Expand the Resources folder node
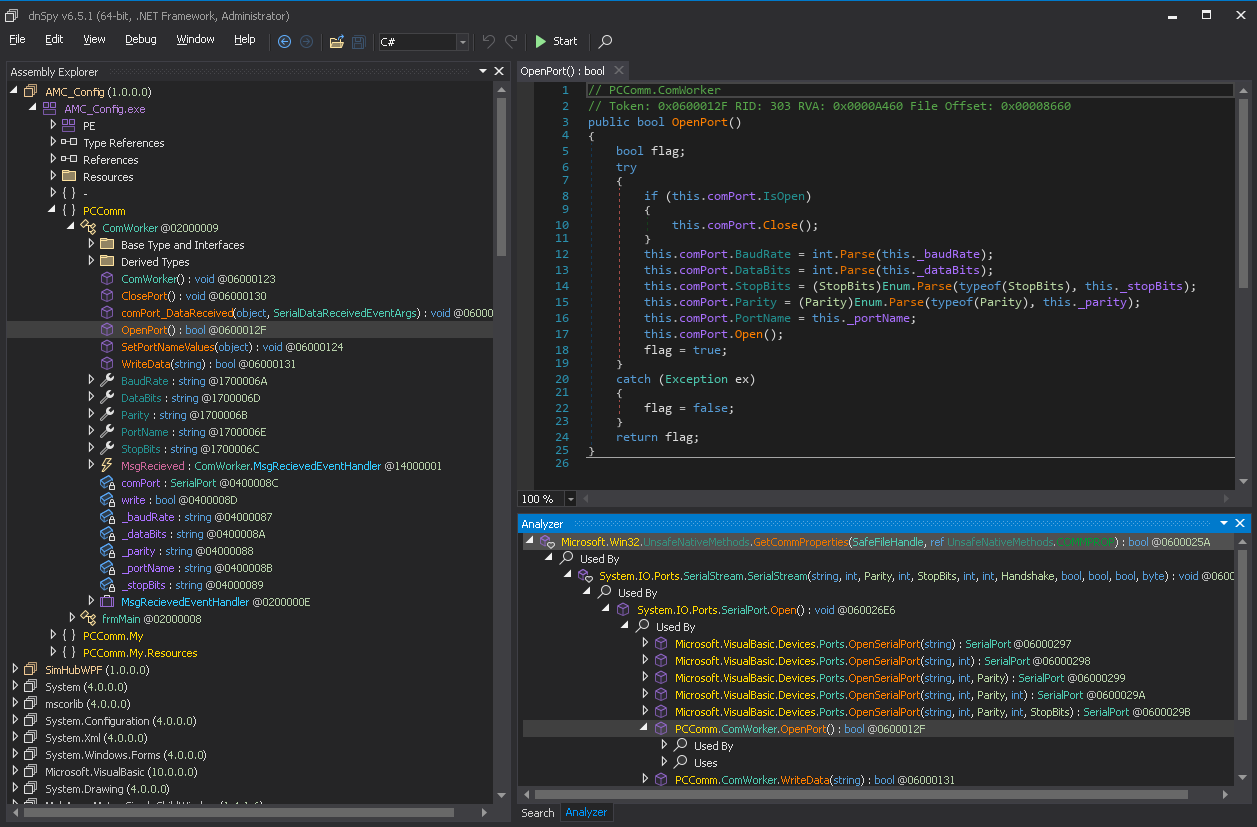The height and width of the screenshot is (827, 1257). pyautogui.click(x=54, y=177)
